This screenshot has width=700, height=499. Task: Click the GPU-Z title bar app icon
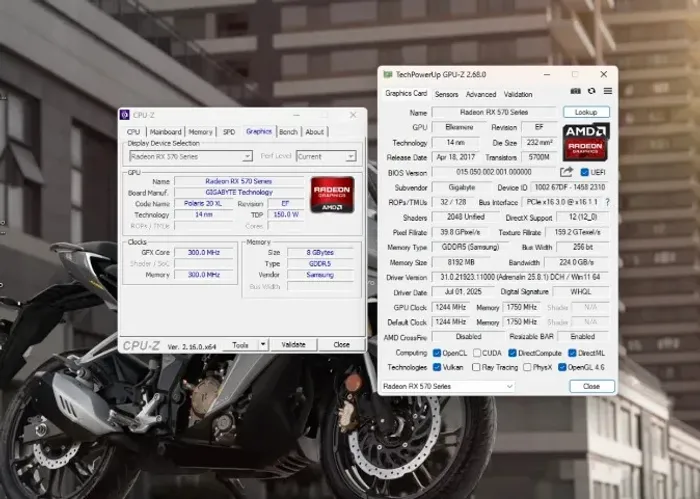click(388, 75)
